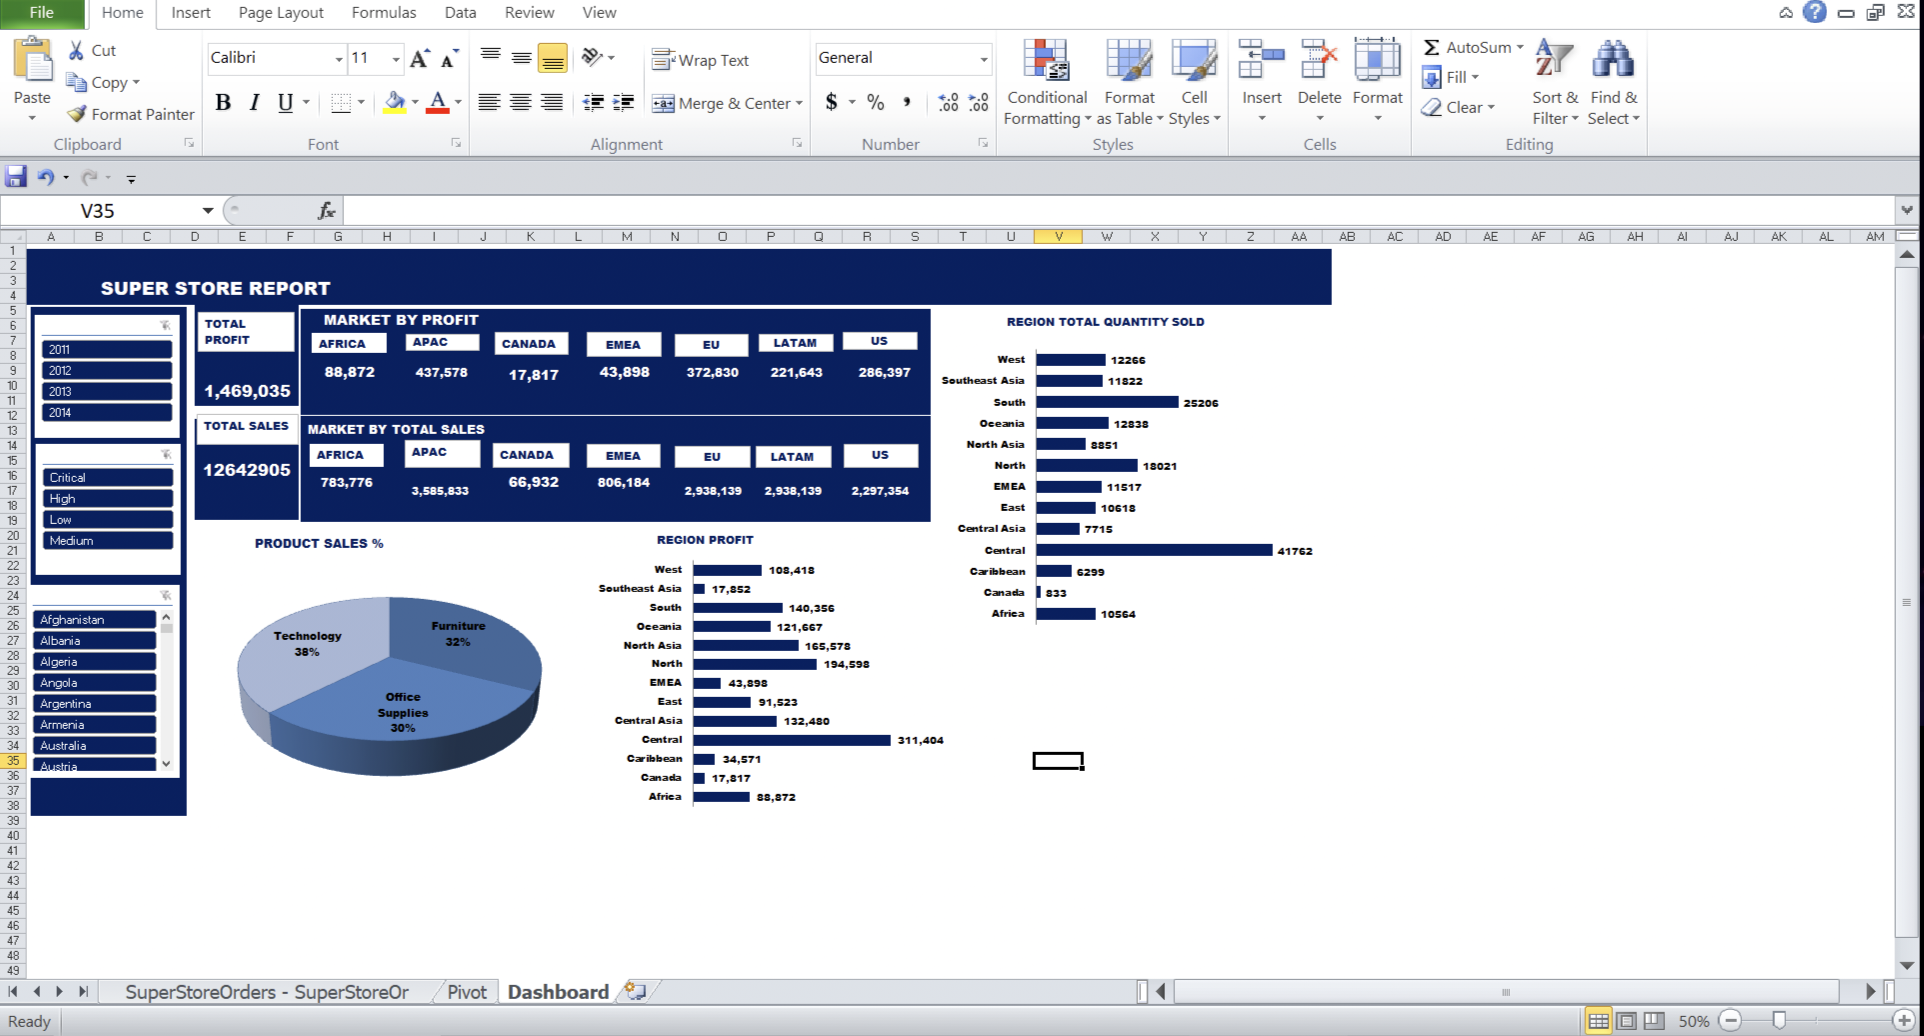Click Merge & Center button
The width and height of the screenshot is (1924, 1036).
[x=727, y=103]
